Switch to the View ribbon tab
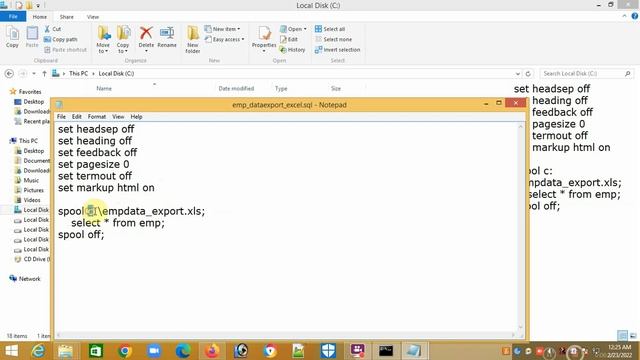 [93, 17]
